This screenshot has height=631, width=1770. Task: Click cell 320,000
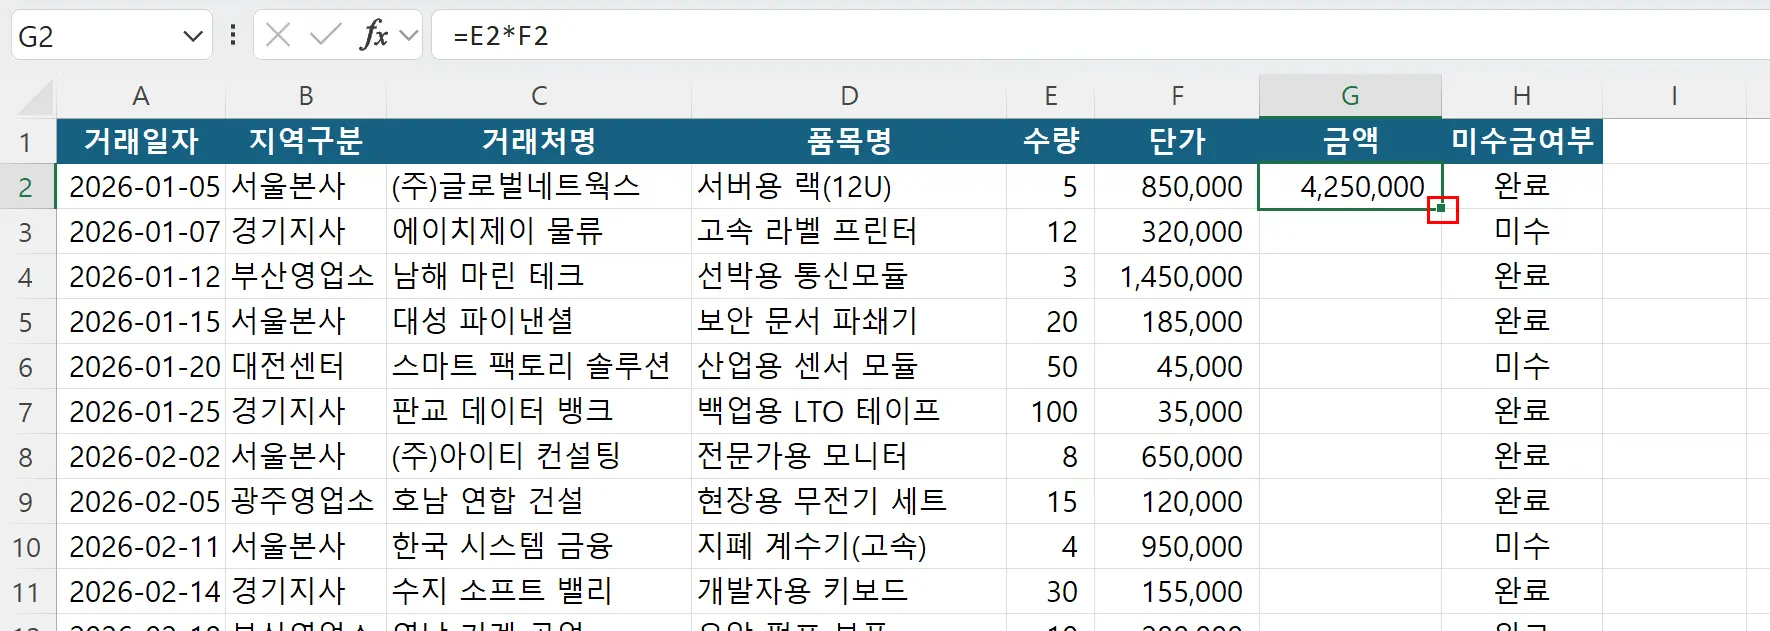pos(1177,232)
